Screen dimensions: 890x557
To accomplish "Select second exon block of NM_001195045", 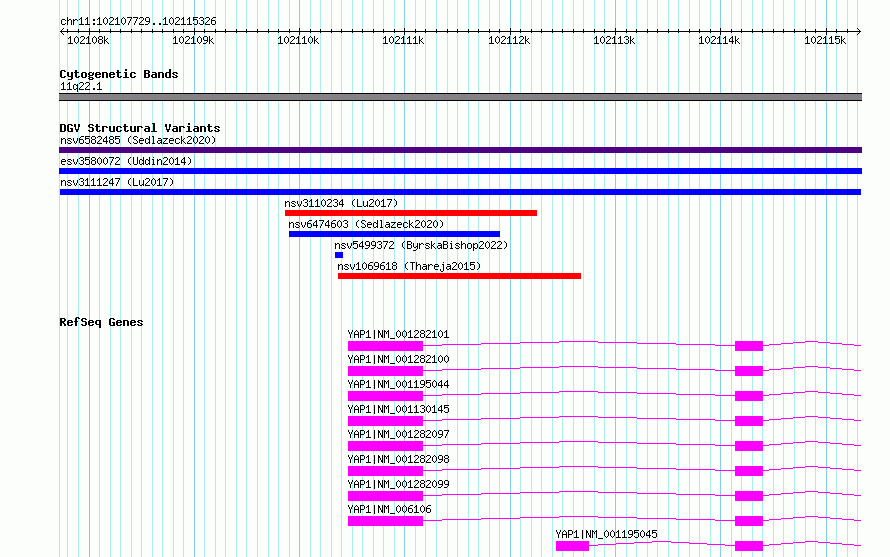I will tap(749, 546).
